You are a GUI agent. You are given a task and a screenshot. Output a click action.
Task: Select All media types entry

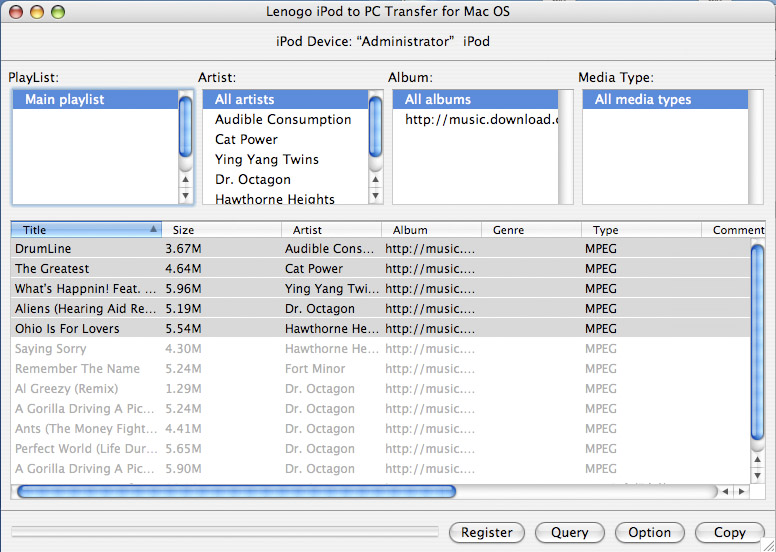(x=665, y=100)
